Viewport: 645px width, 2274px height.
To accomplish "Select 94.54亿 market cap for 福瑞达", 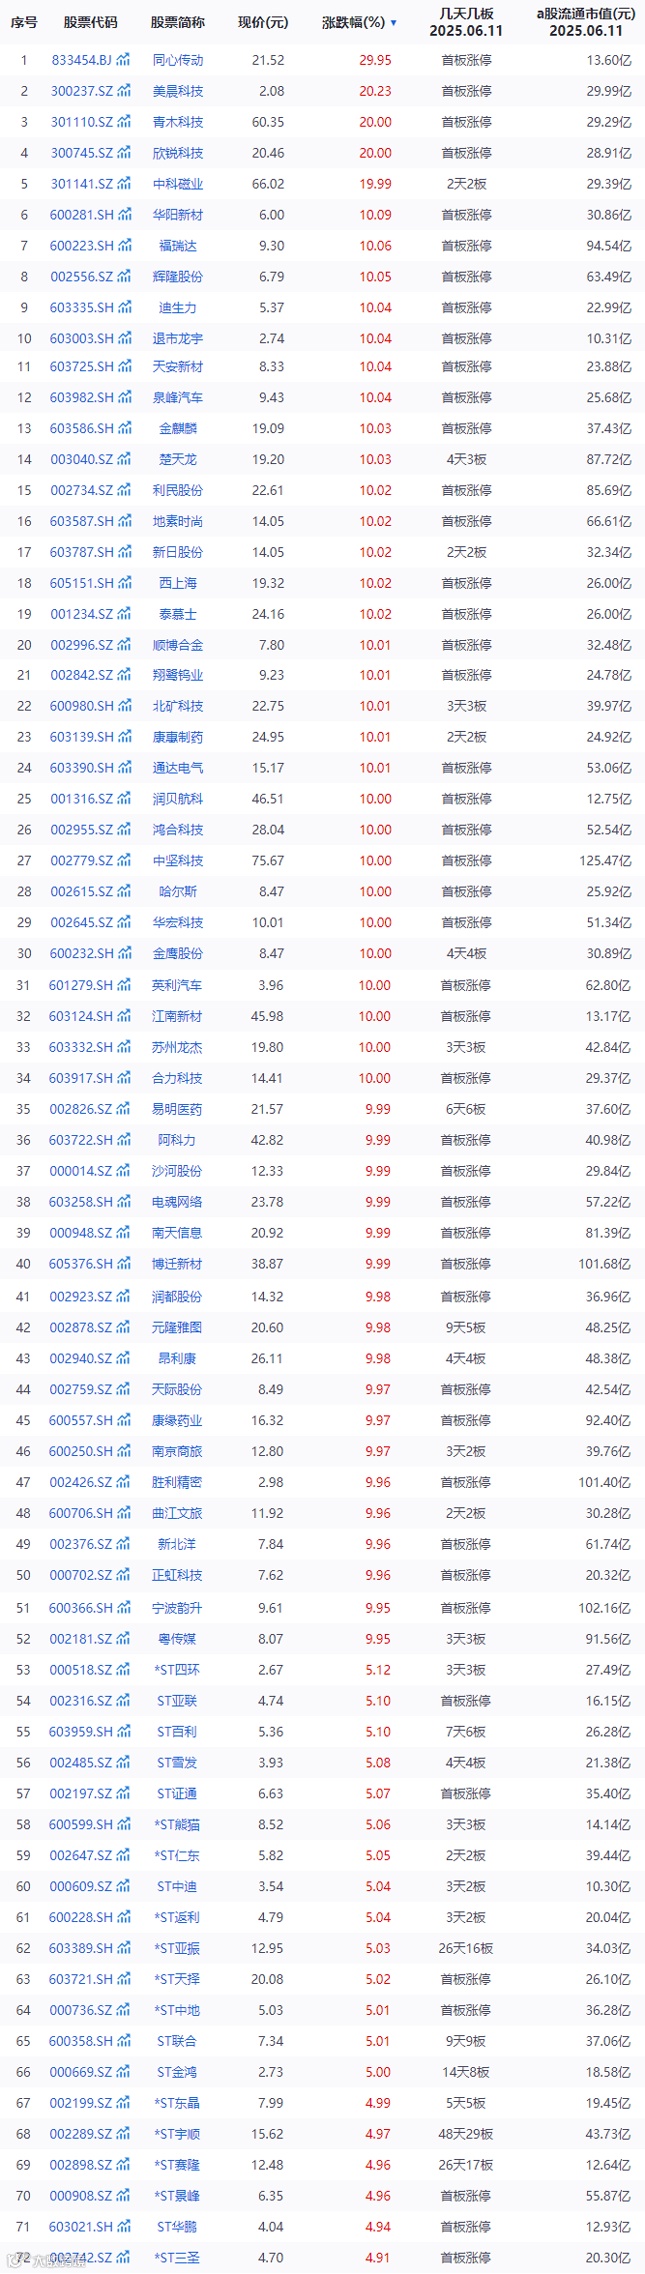I will (x=609, y=246).
